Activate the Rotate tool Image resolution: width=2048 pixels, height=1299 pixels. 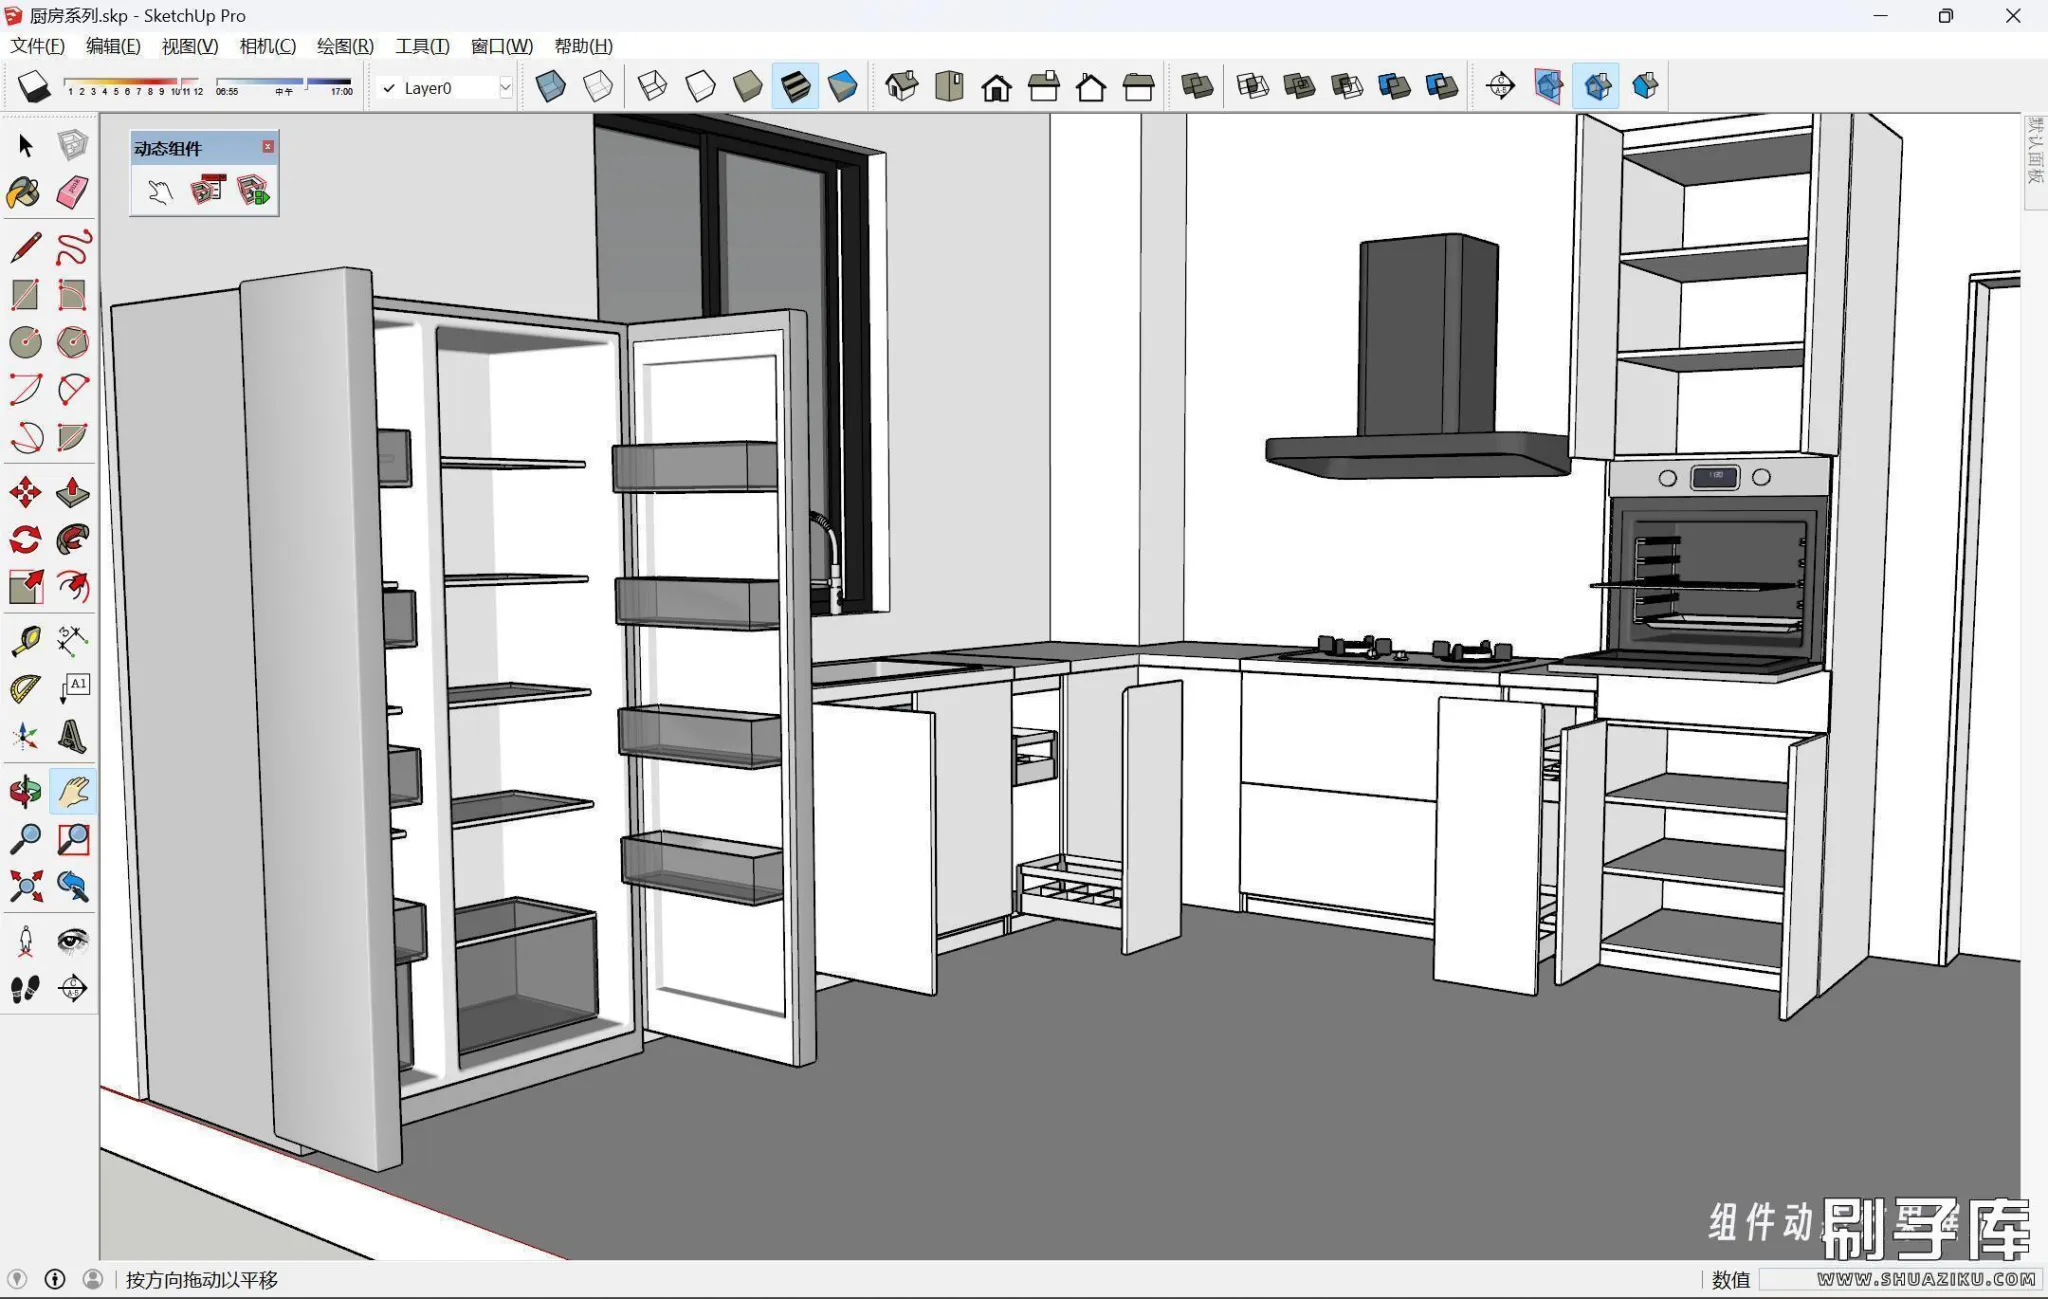pos(24,540)
